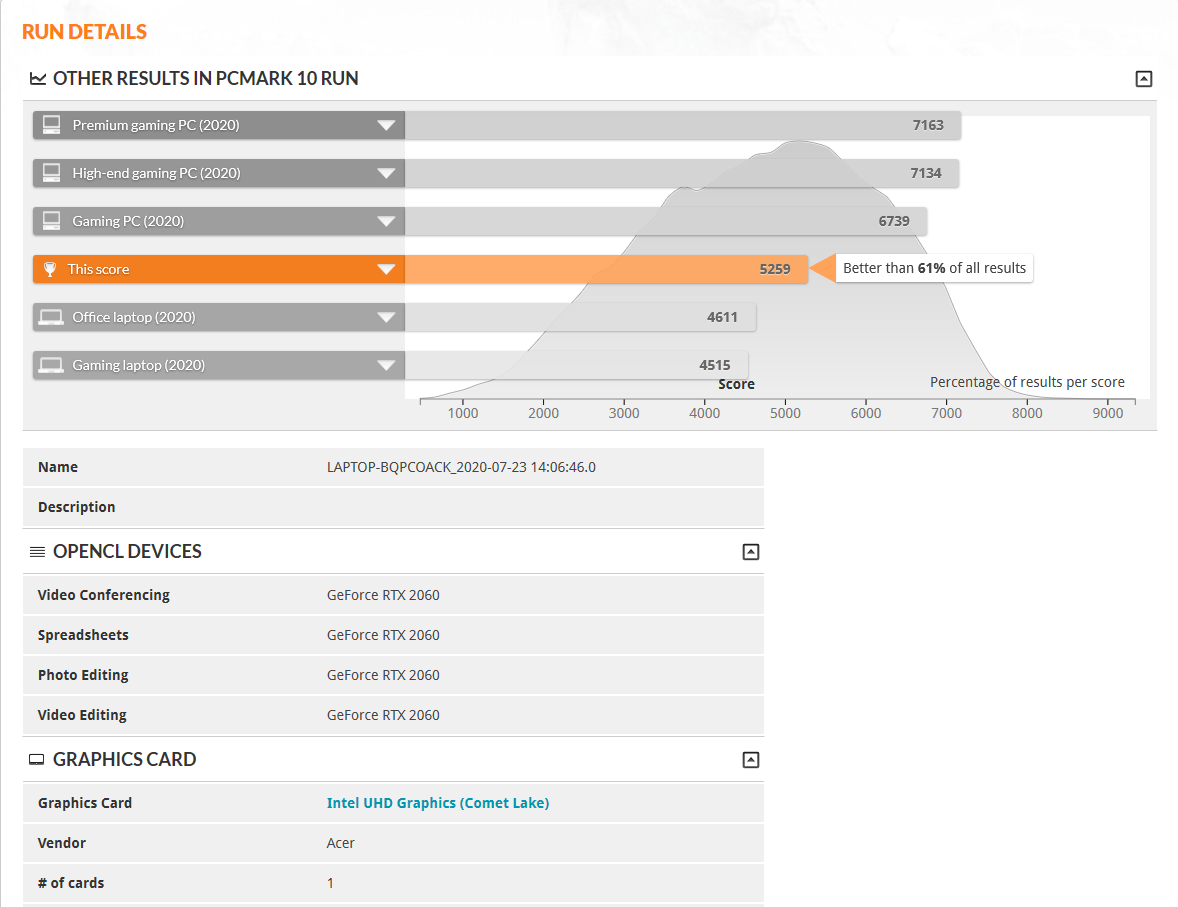Click the desktop icon beside High-end gaming PC
The height and width of the screenshot is (907, 1178).
[52, 173]
